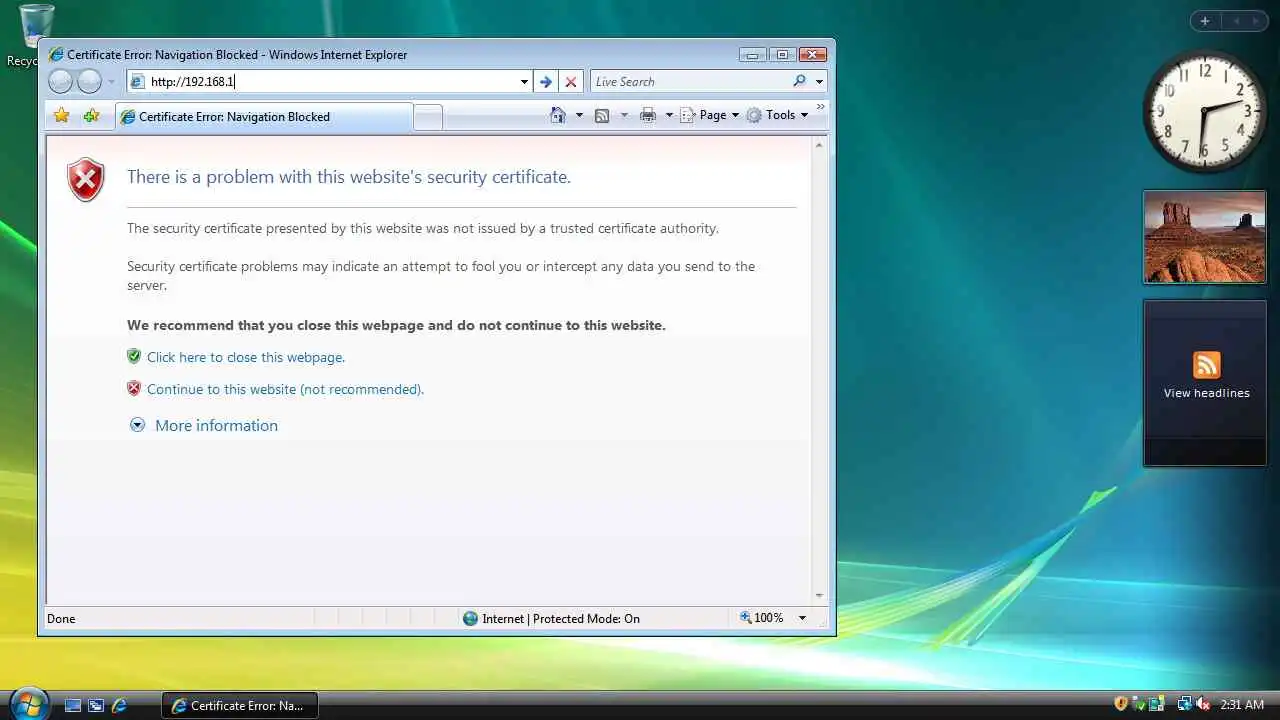Add gadgets using sidebar plus button

pyautogui.click(x=1205, y=21)
